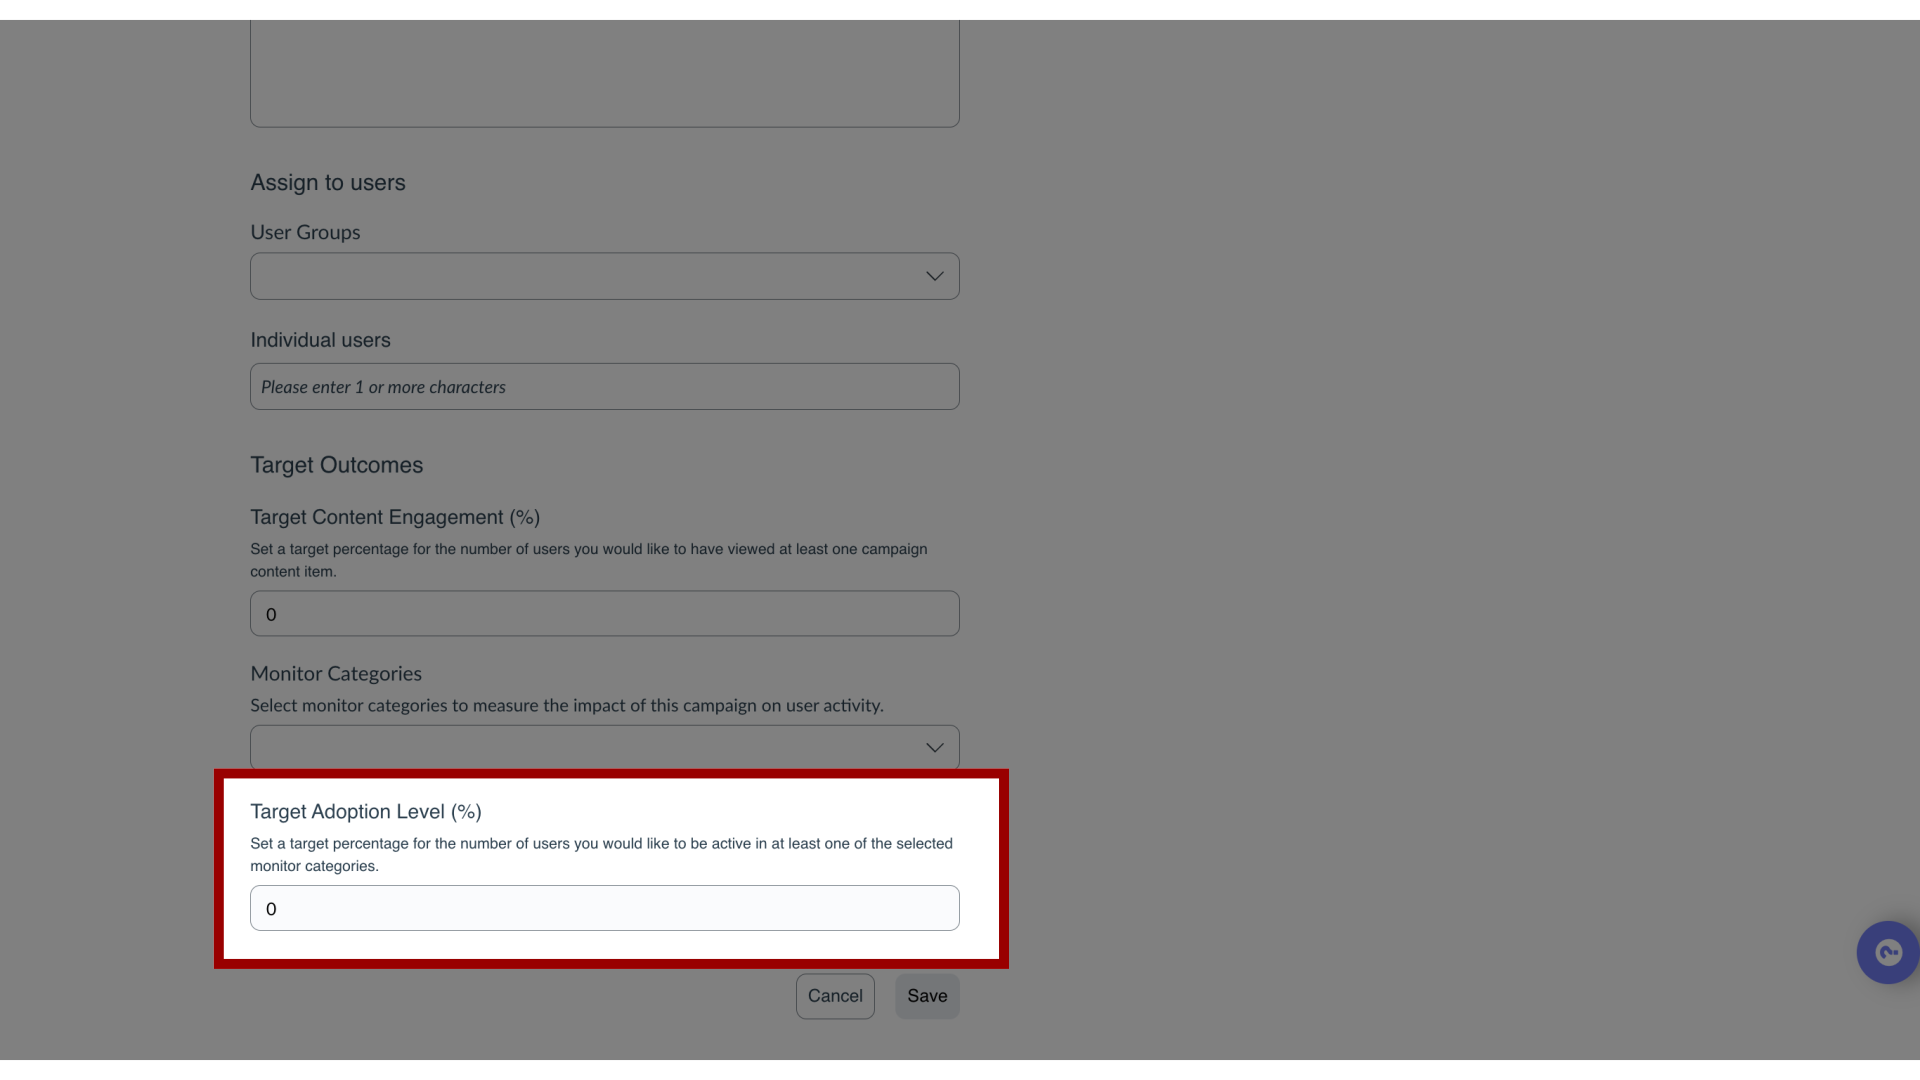
Task: Click the Target Adoption Level input field
Action: [x=605, y=909]
